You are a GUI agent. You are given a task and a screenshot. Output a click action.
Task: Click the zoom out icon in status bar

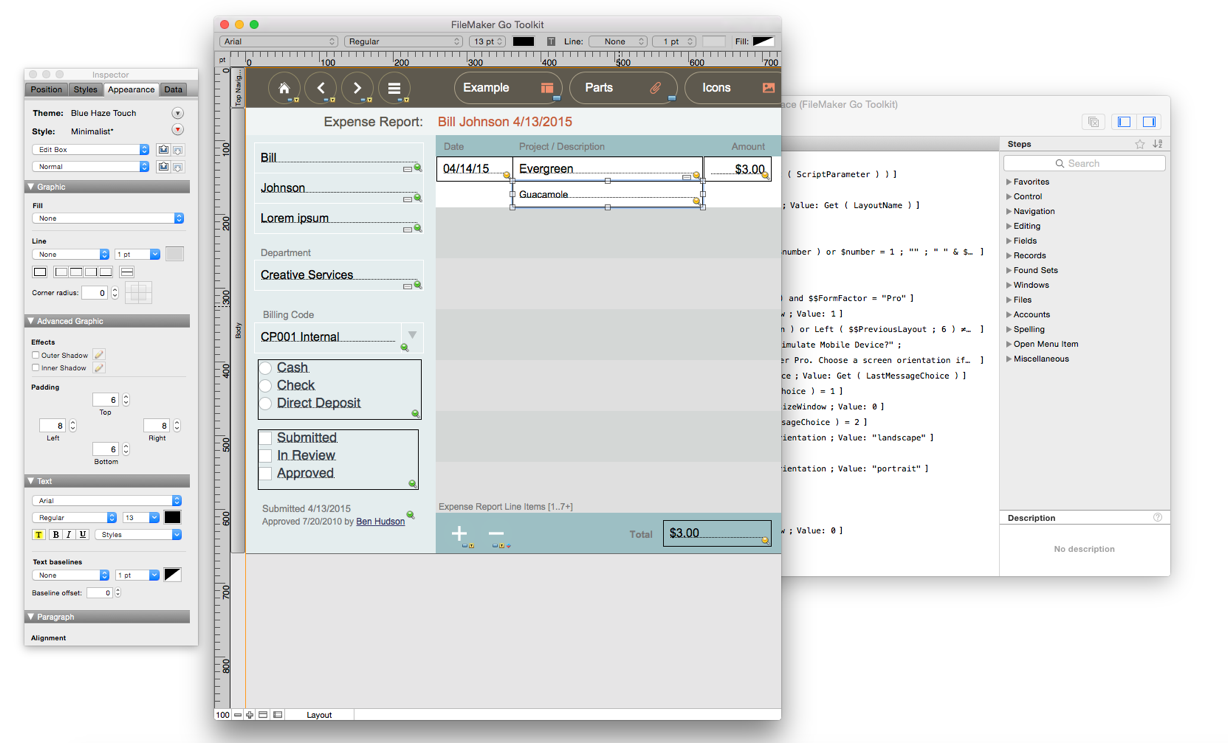pos(238,715)
